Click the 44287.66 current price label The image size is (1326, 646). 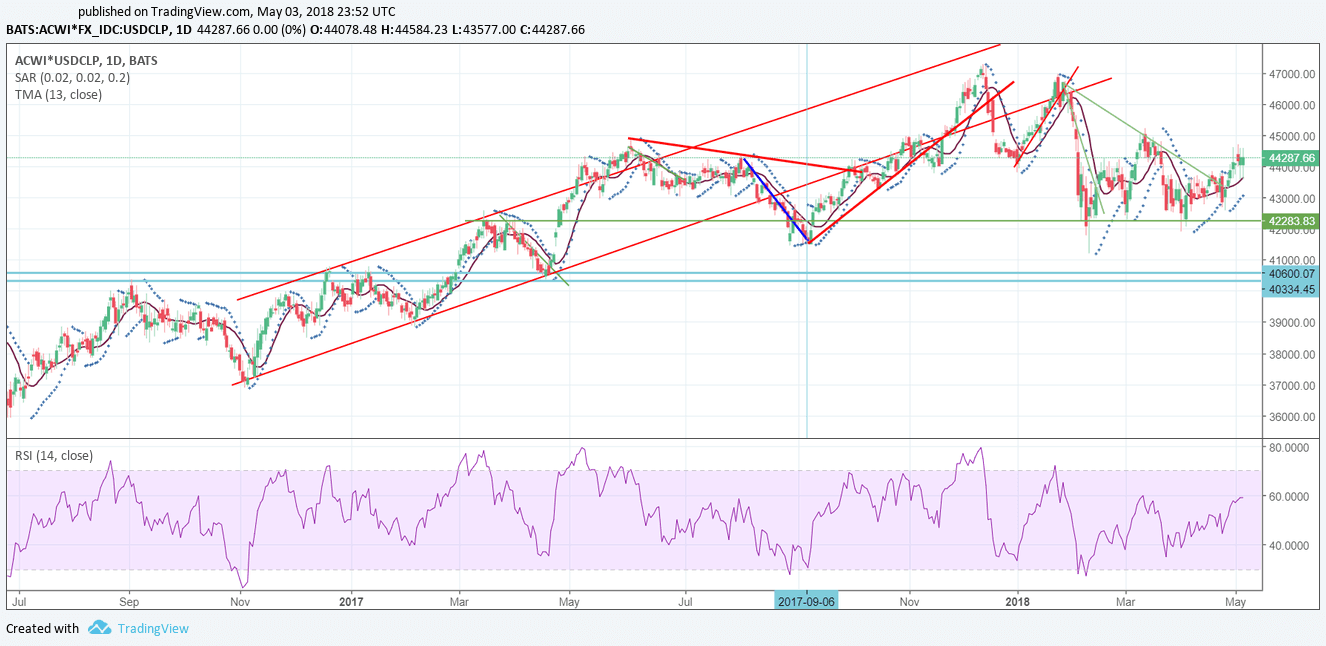(1291, 158)
